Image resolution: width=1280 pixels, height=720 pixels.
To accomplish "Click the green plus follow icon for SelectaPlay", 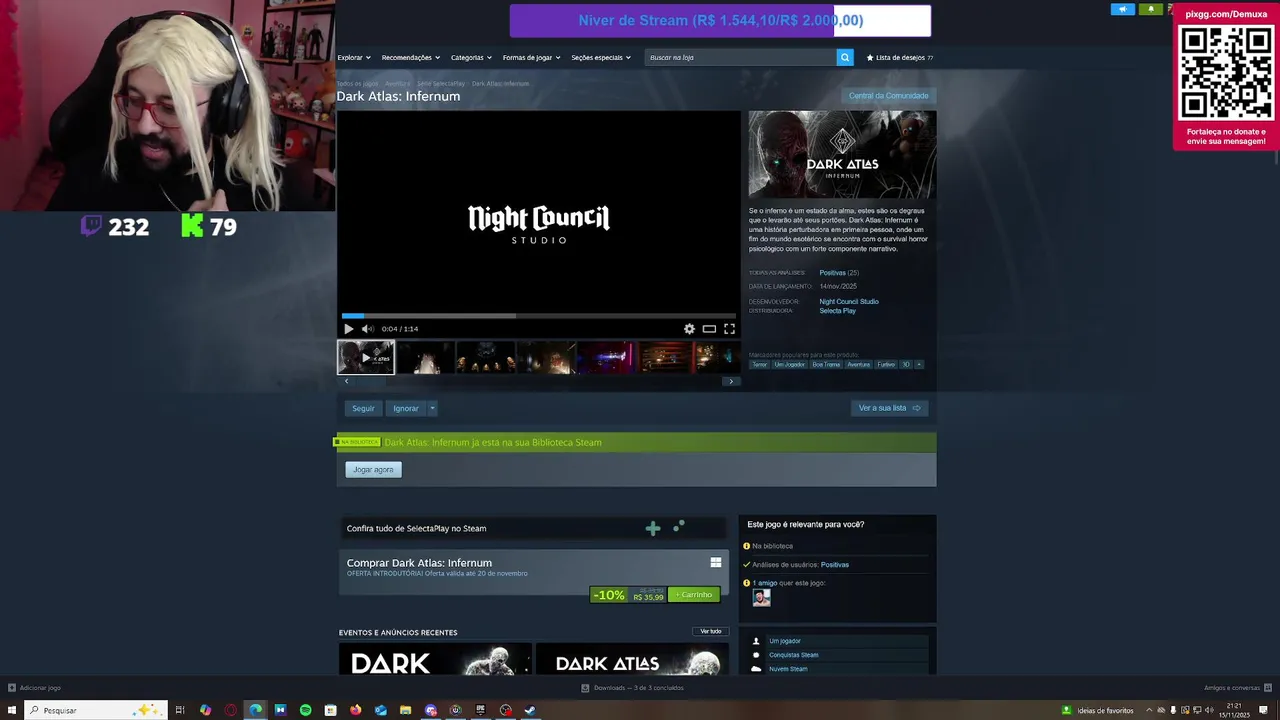I will pyautogui.click(x=653, y=529).
